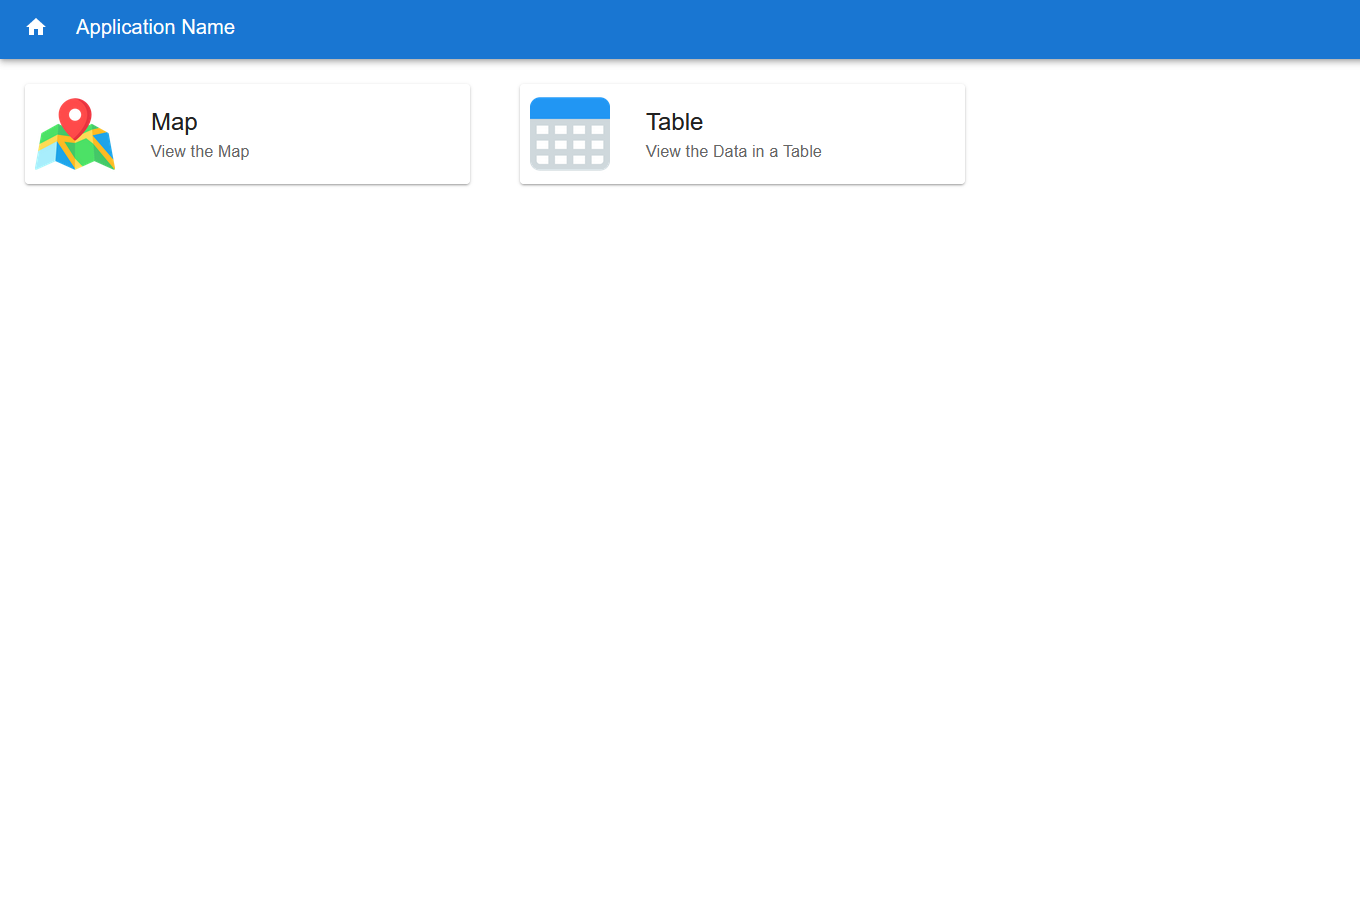Click the "Application Name" title
This screenshot has height=908, width=1360.
155,27
